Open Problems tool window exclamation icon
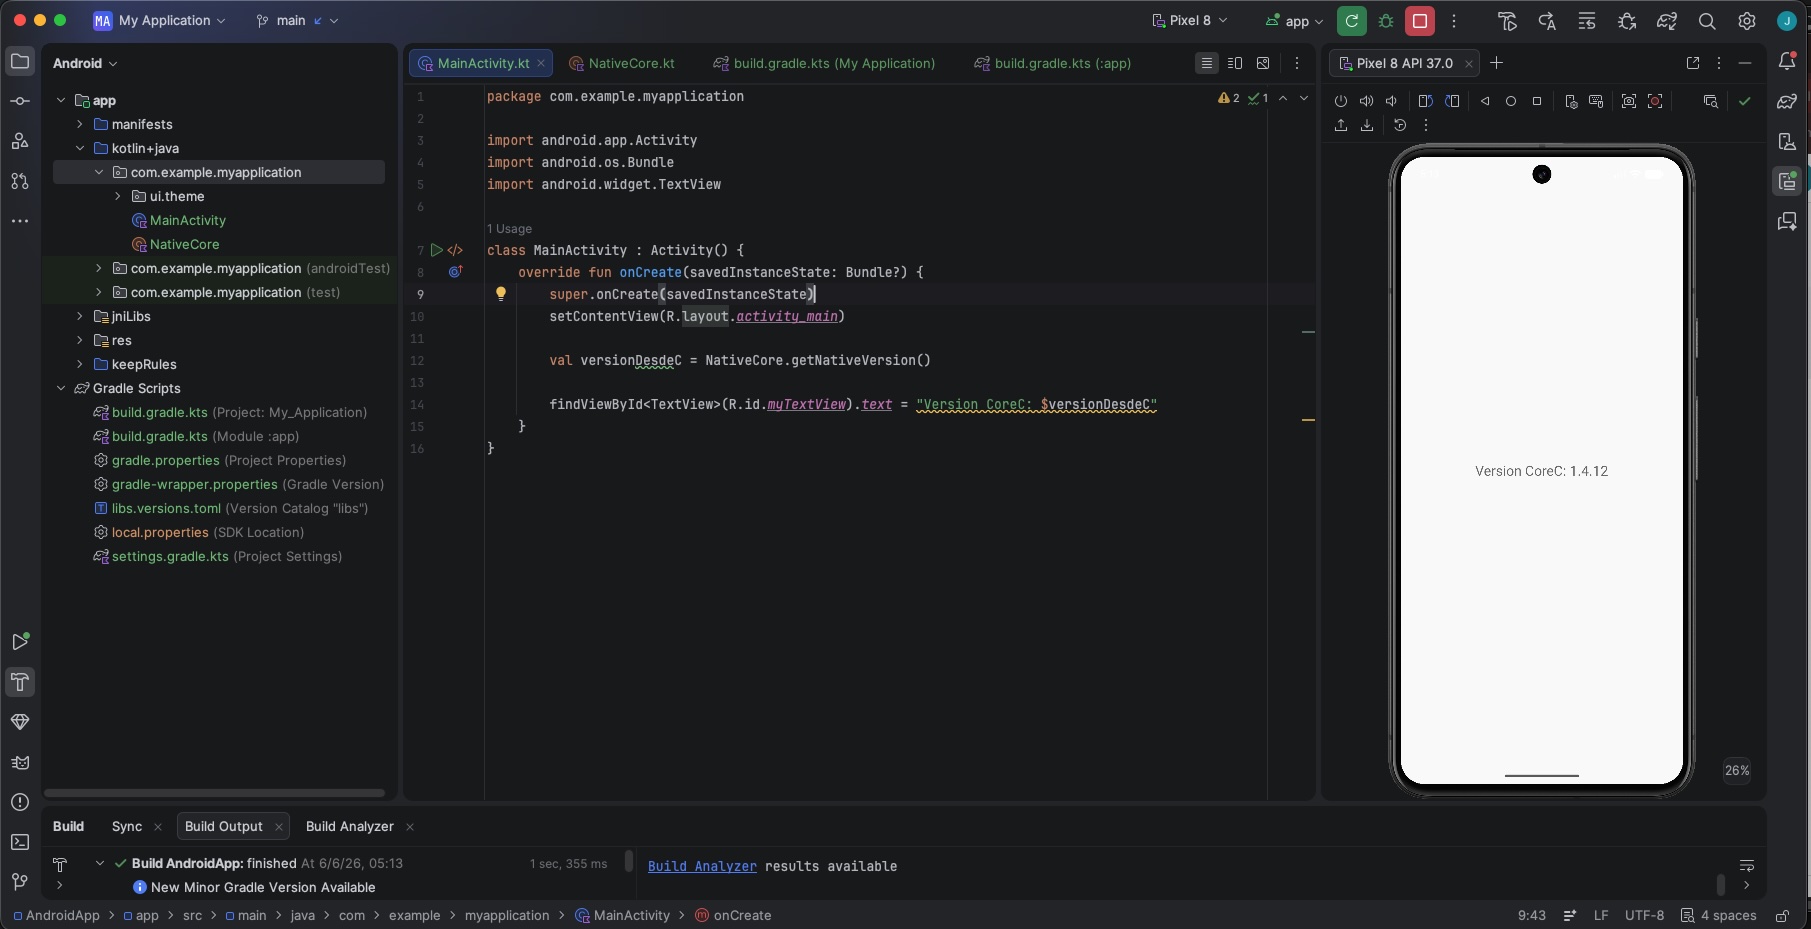This screenshot has width=1811, height=929. 20,802
